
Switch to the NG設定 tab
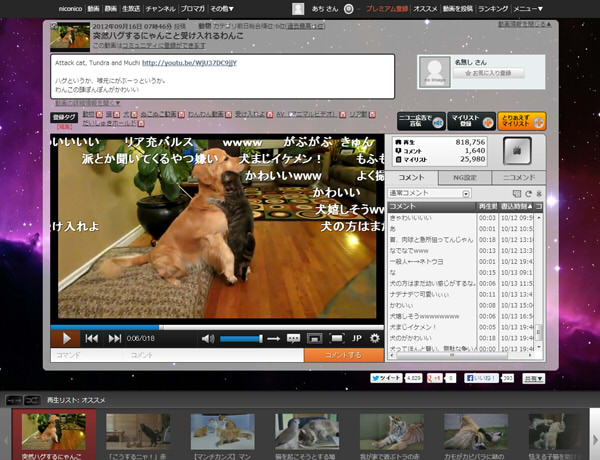click(465, 178)
